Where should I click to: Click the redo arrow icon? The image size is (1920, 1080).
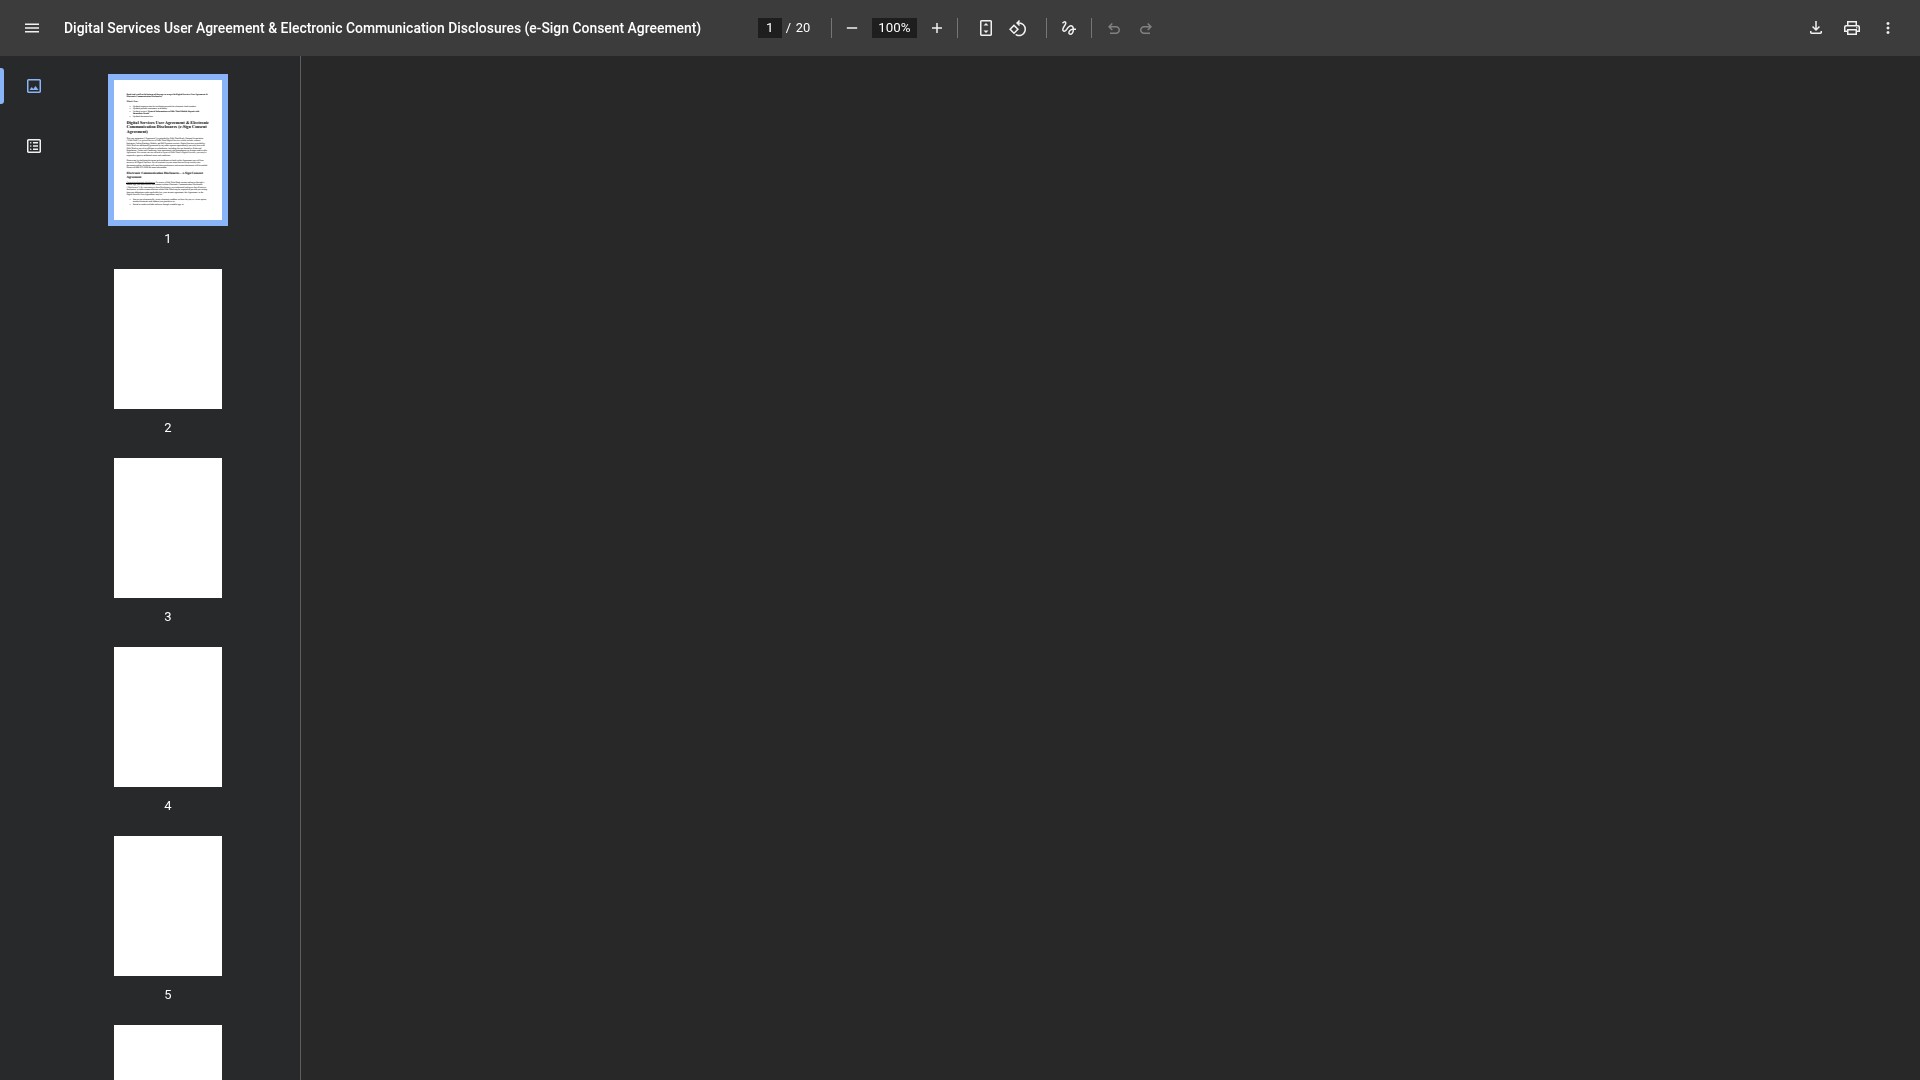[1146, 28]
